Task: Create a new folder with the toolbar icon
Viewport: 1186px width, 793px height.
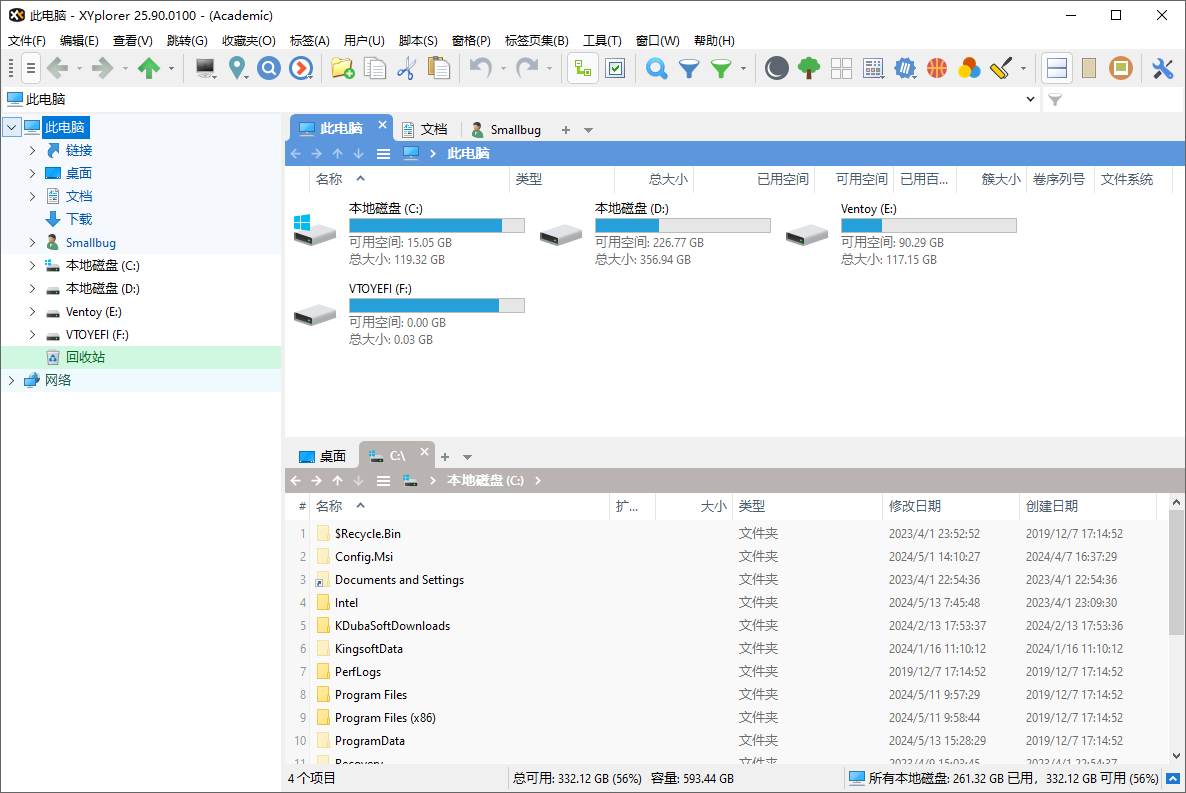Action: pyautogui.click(x=343, y=69)
